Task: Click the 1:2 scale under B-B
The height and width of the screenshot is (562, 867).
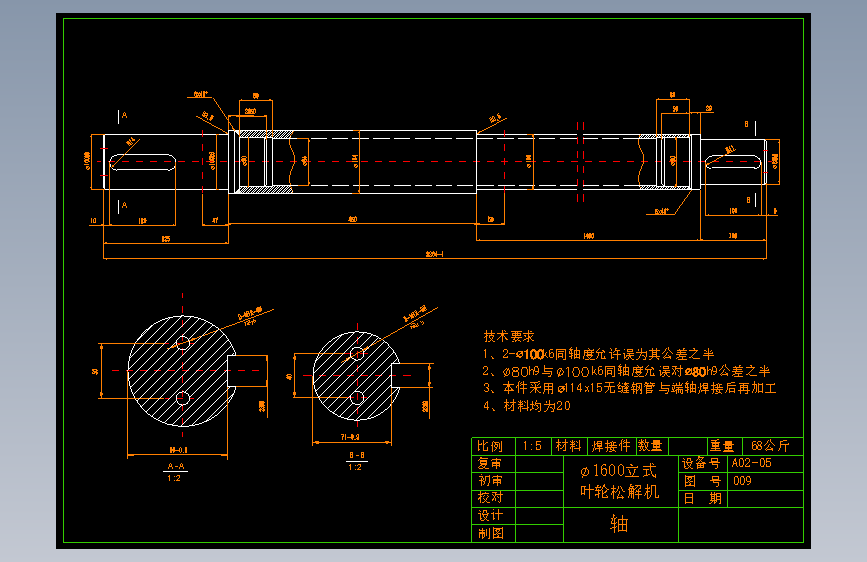Action: pyautogui.click(x=355, y=467)
